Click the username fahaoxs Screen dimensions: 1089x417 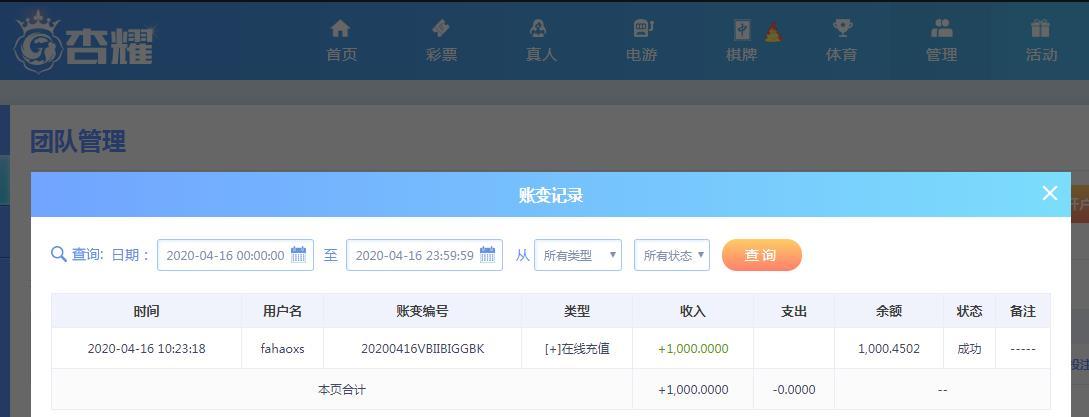[x=283, y=349]
